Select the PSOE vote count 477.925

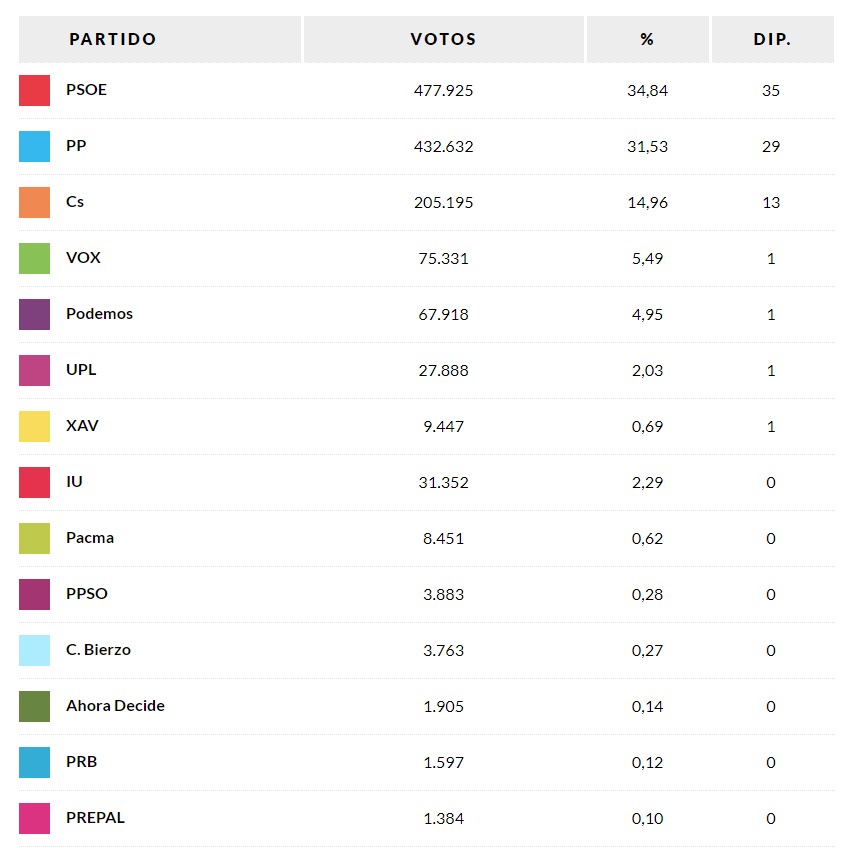tap(443, 90)
